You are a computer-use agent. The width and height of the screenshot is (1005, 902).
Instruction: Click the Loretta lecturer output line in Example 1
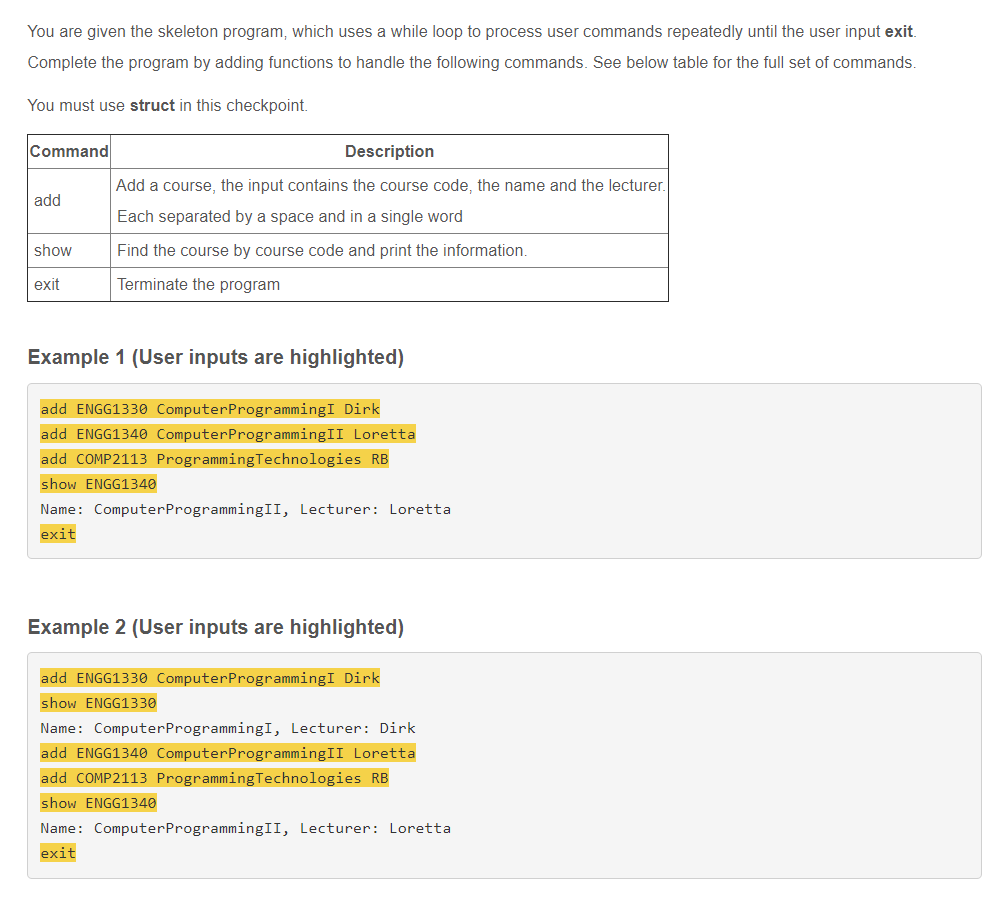244,509
